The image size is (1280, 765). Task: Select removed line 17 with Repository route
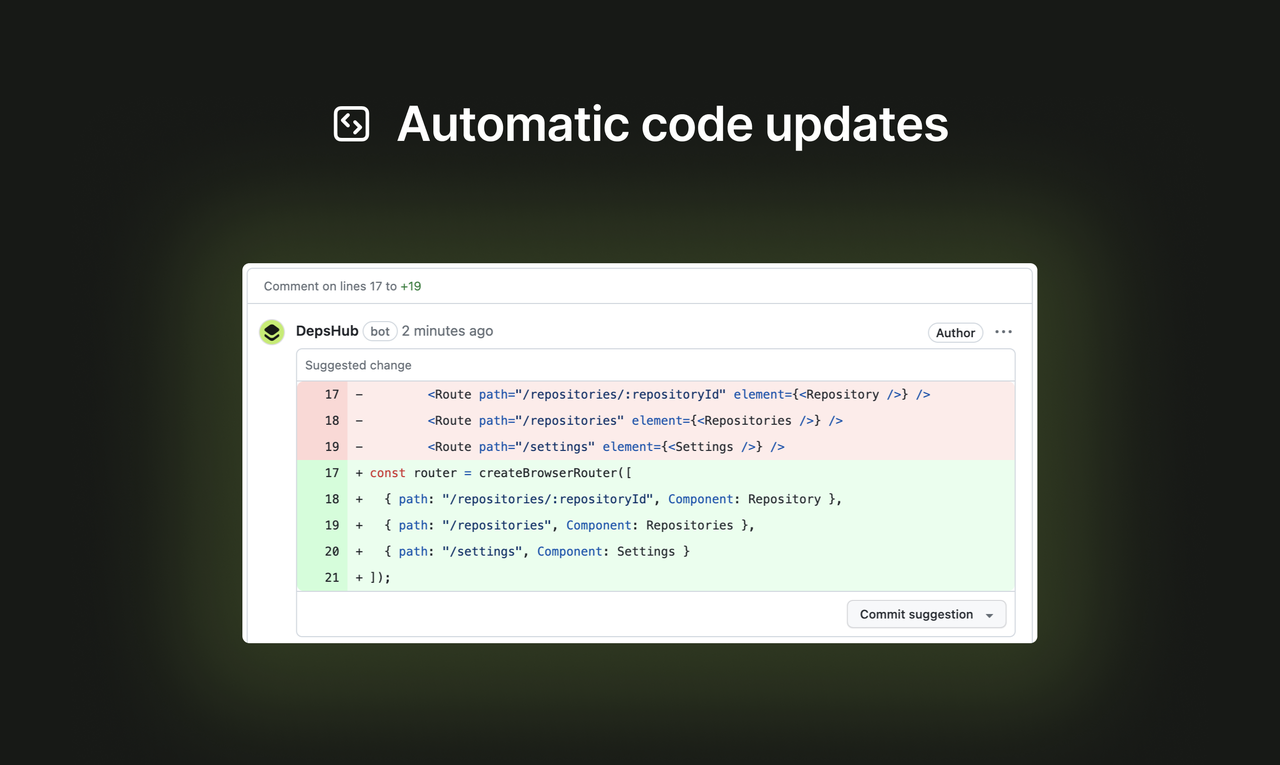click(x=656, y=395)
